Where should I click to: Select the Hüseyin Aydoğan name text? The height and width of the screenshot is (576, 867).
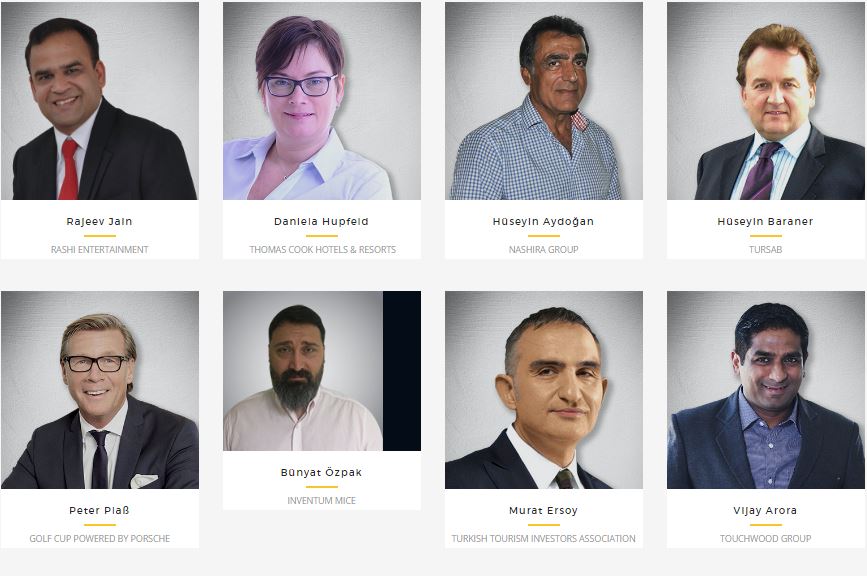(543, 222)
